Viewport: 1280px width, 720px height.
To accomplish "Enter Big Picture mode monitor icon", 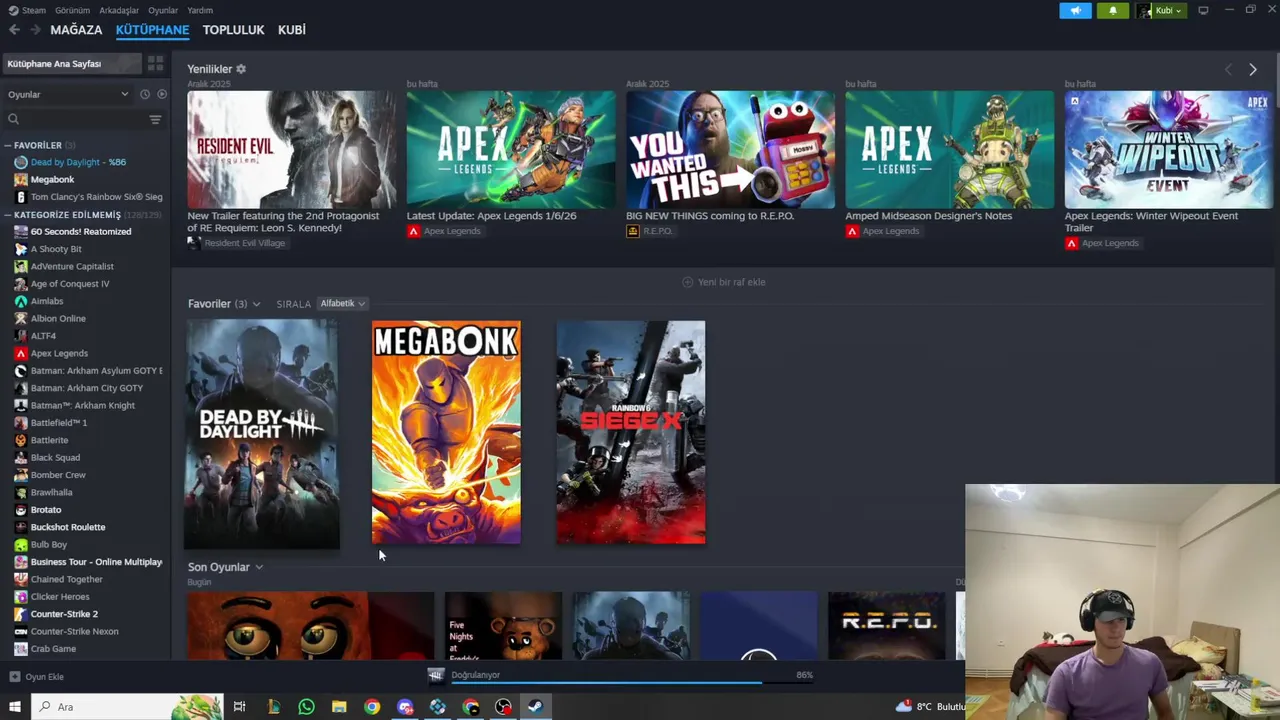I will (x=1203, y=10).
